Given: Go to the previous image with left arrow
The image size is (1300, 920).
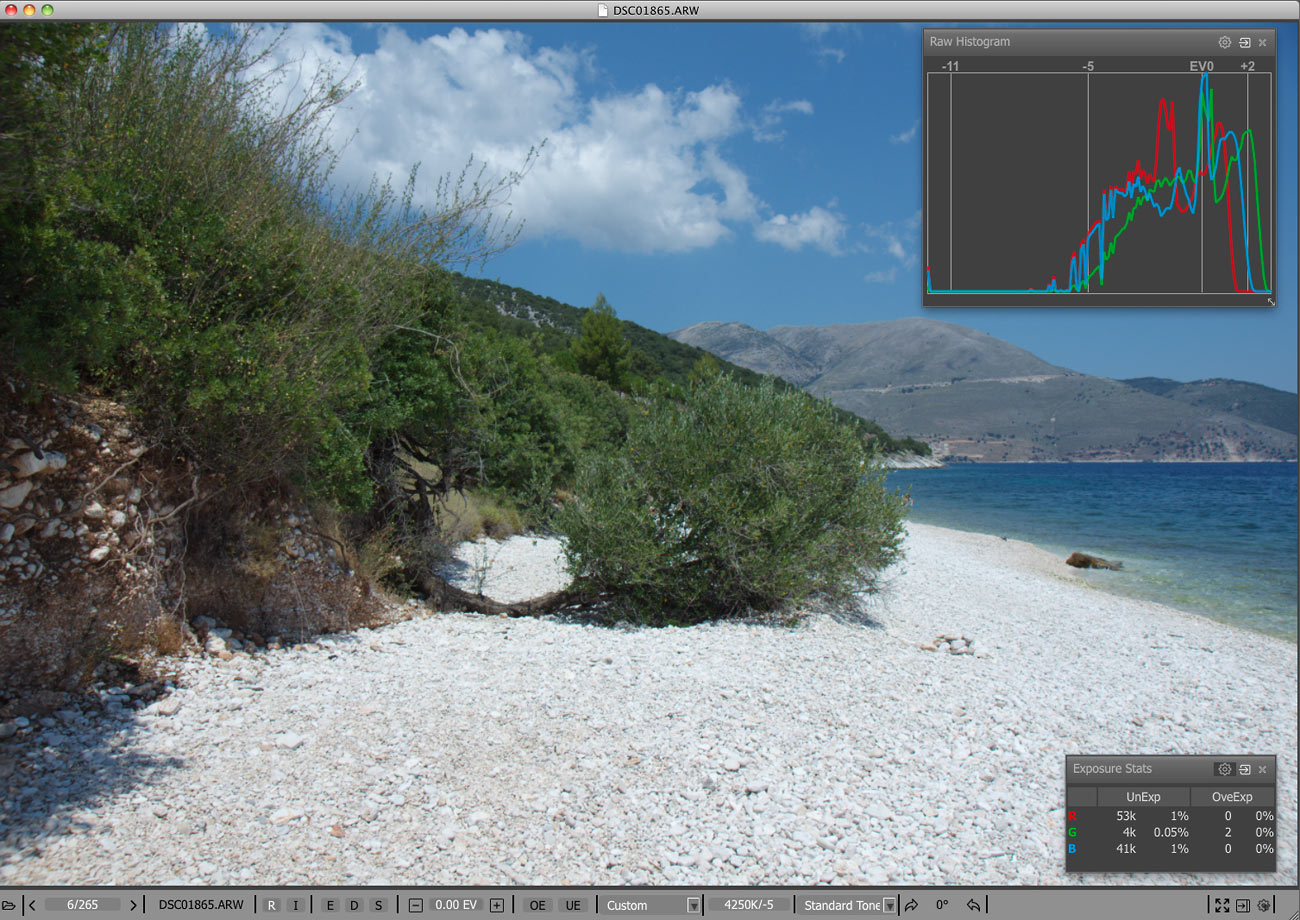Looking at the screenshot, I should 32,905.
